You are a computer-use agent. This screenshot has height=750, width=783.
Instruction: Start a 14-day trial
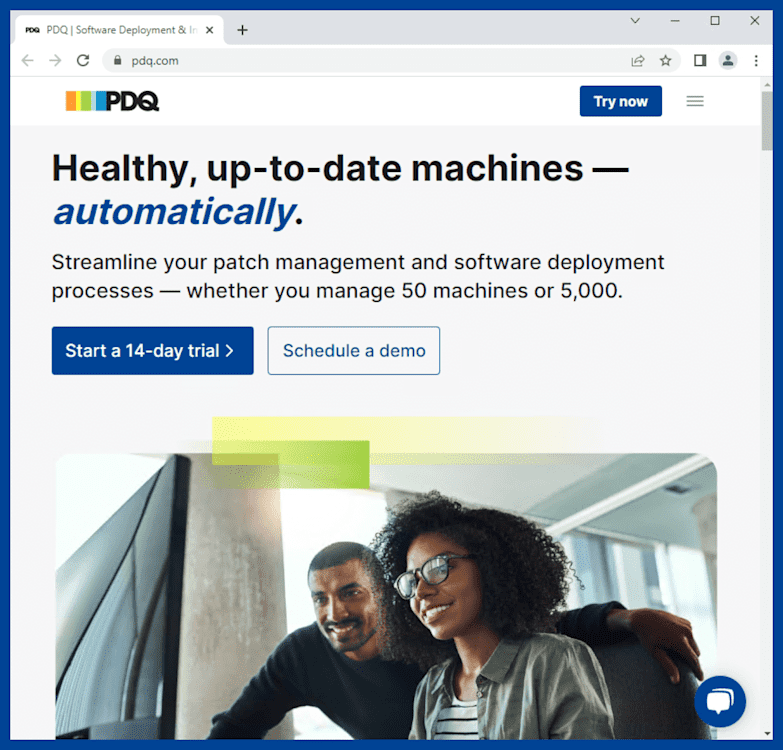coord(153,351)
